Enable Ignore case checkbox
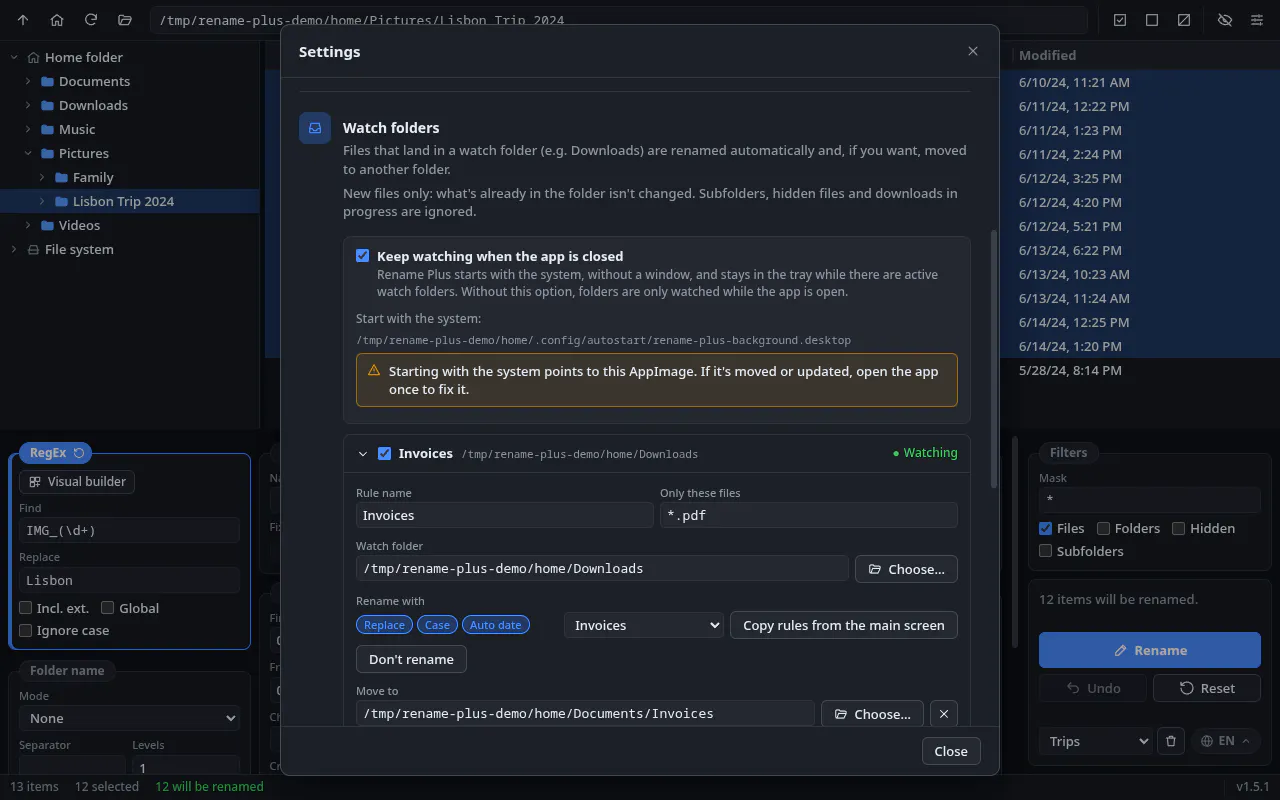Image resolution: width=1280 pixels, height=800 pixels. point(26,630)
